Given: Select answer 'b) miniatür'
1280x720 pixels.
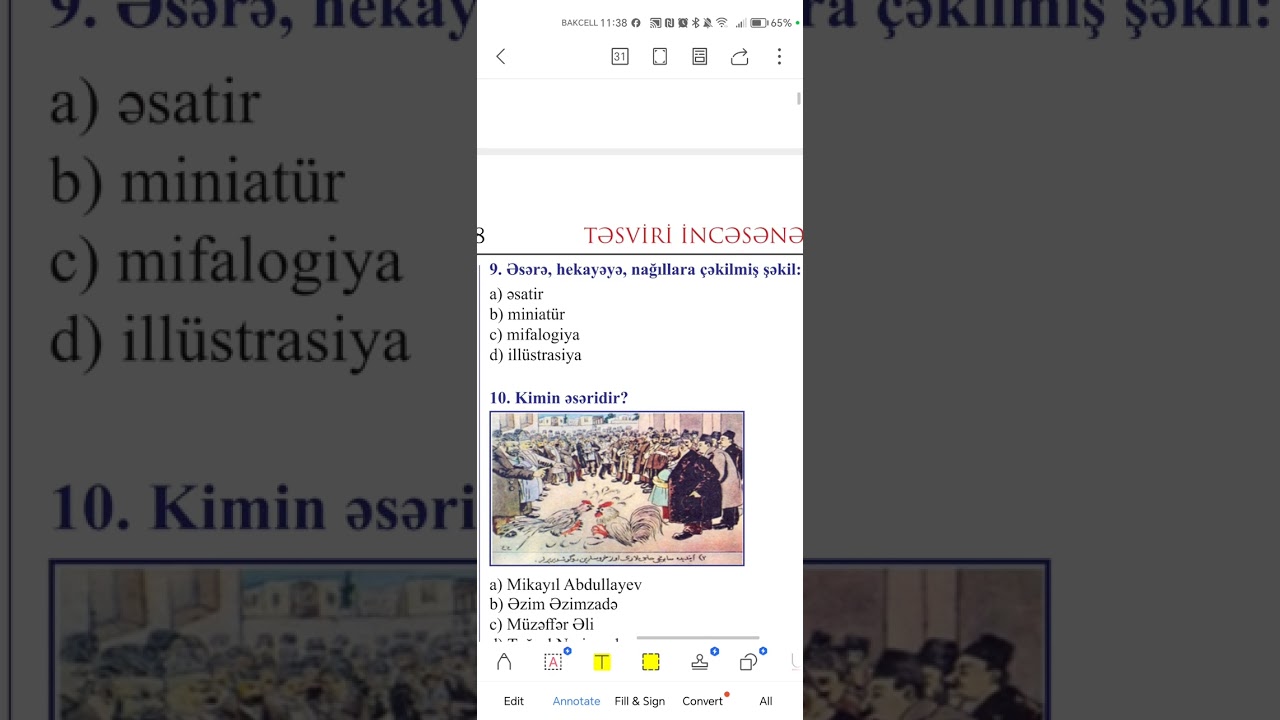Looking at the screenshot, I should 528,314.
